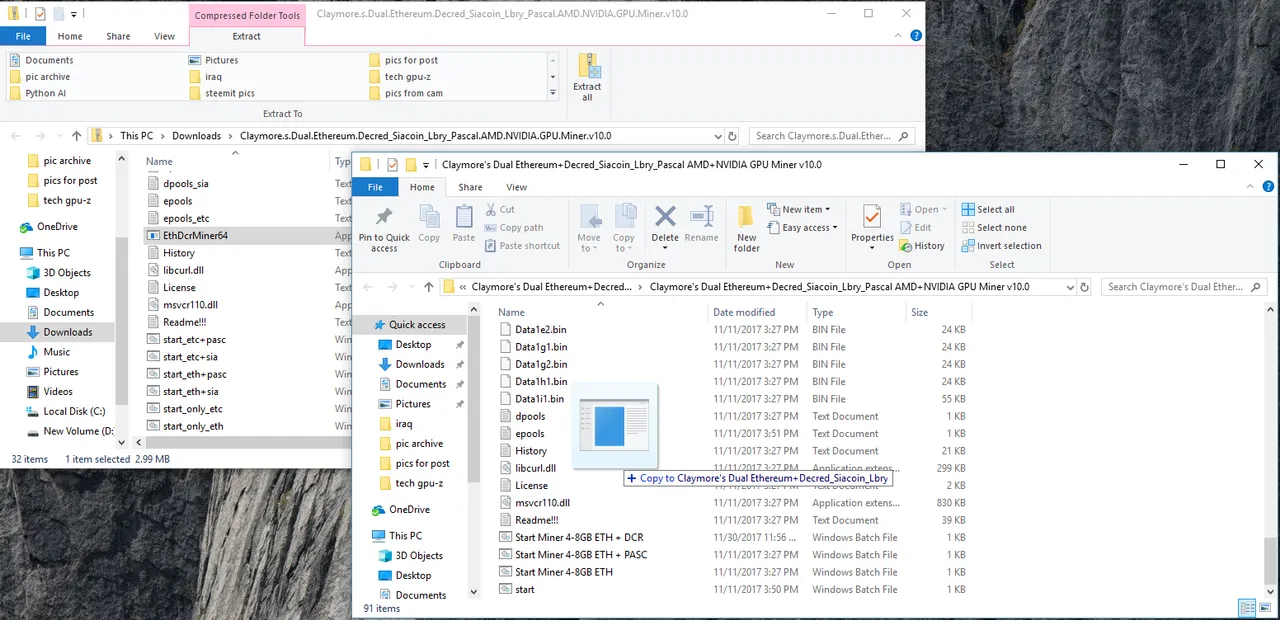This screenshot has height=620, width=1280.
Task: Open Extract tab in back window
Action: click(x=247, y=36)
